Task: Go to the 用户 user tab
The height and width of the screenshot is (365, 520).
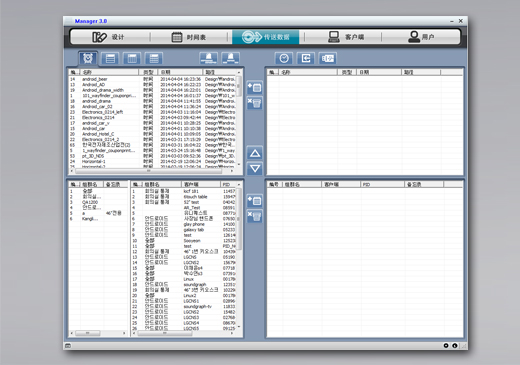Action: click(421, 37)
